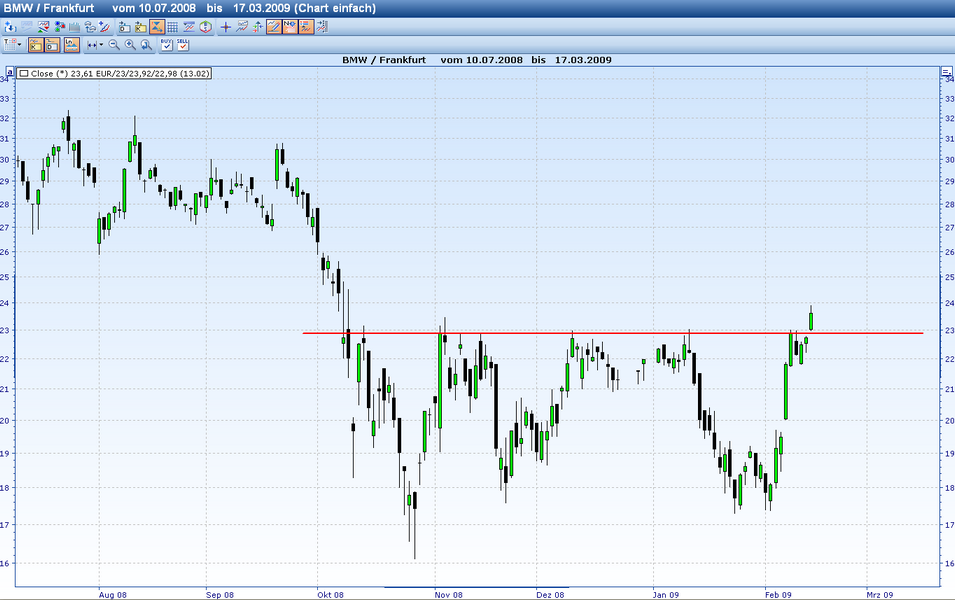The width and height of the screenshot is (955, 600).
Task: Open the T table icon dropdown arrow
Action: [x=19, y=44]
